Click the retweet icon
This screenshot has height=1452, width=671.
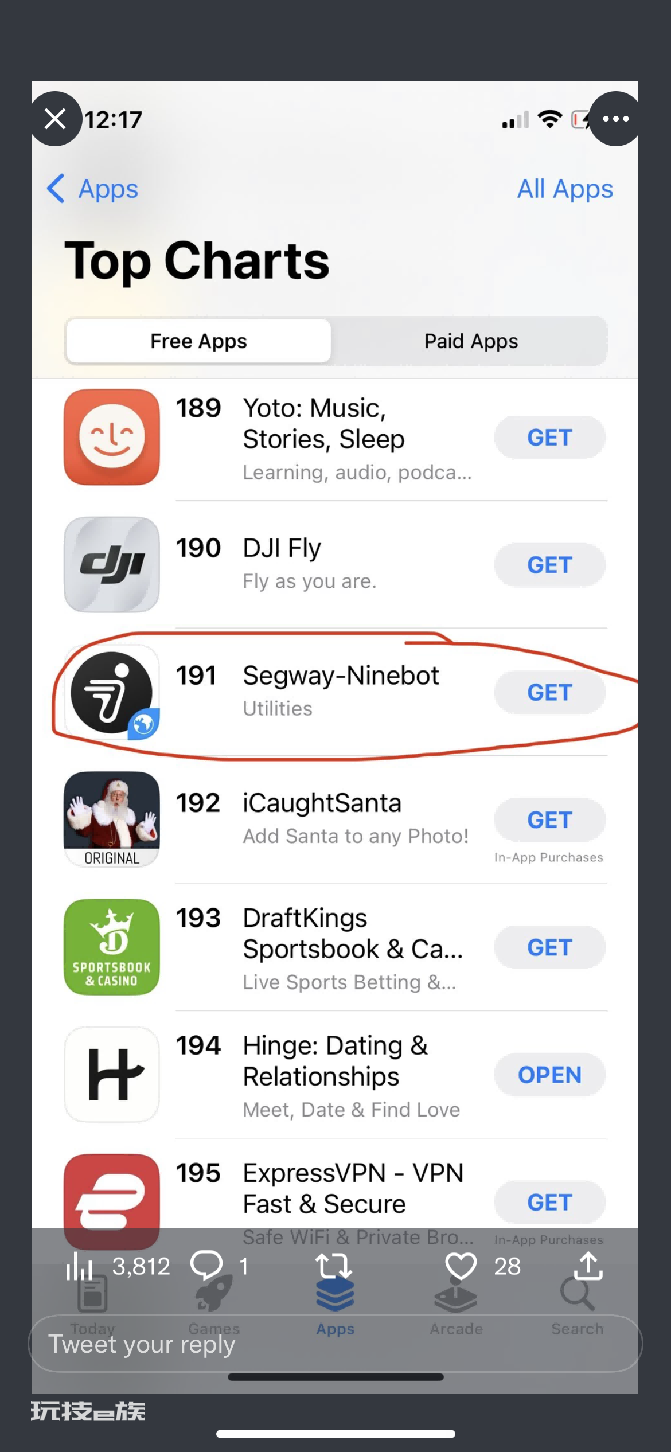point(334,1266)
